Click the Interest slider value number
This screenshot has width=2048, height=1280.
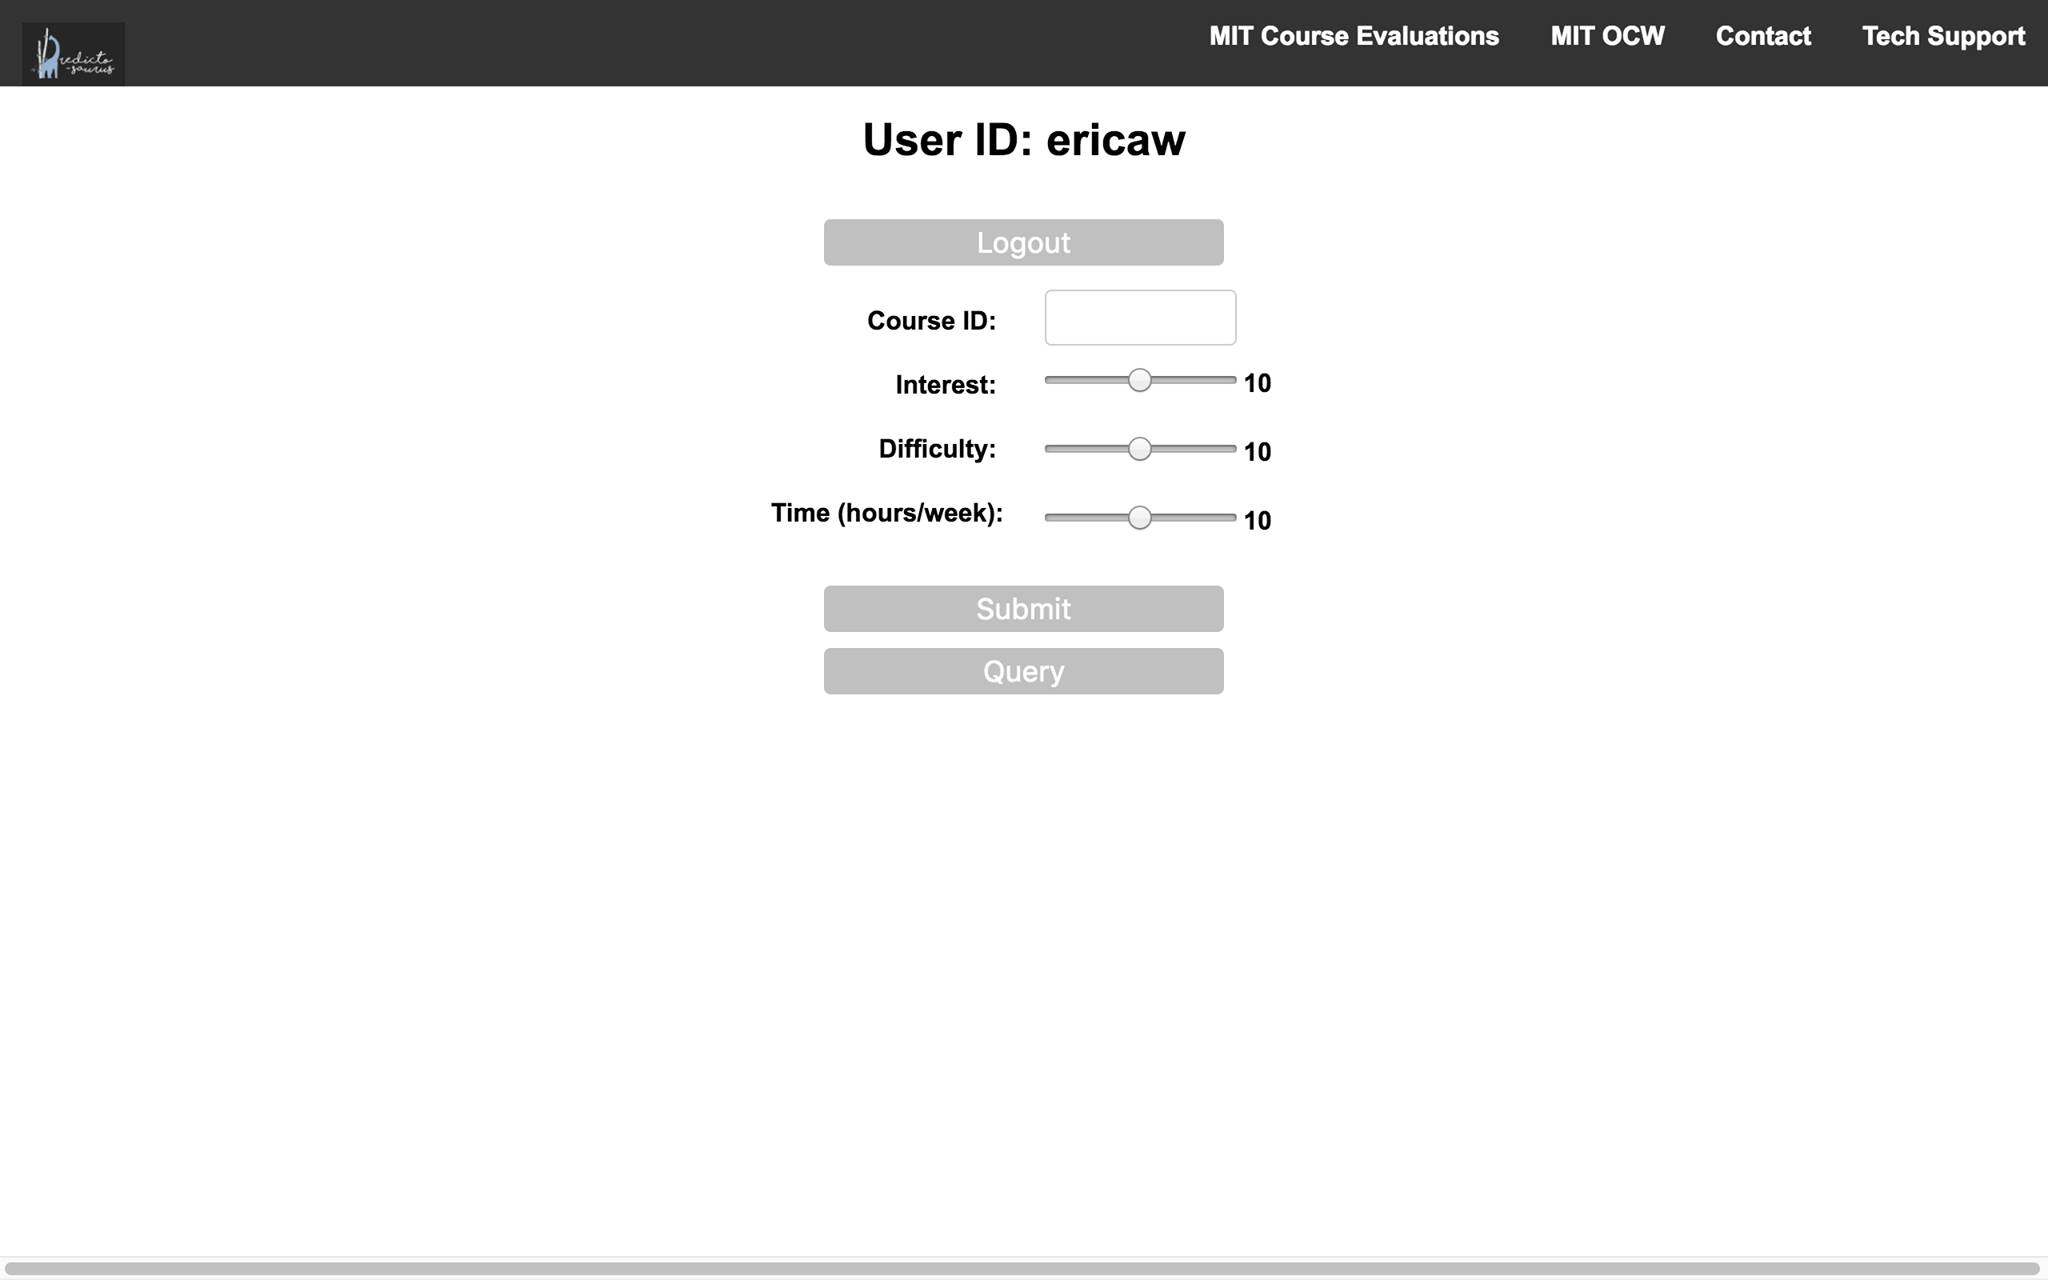(1257, 384)
